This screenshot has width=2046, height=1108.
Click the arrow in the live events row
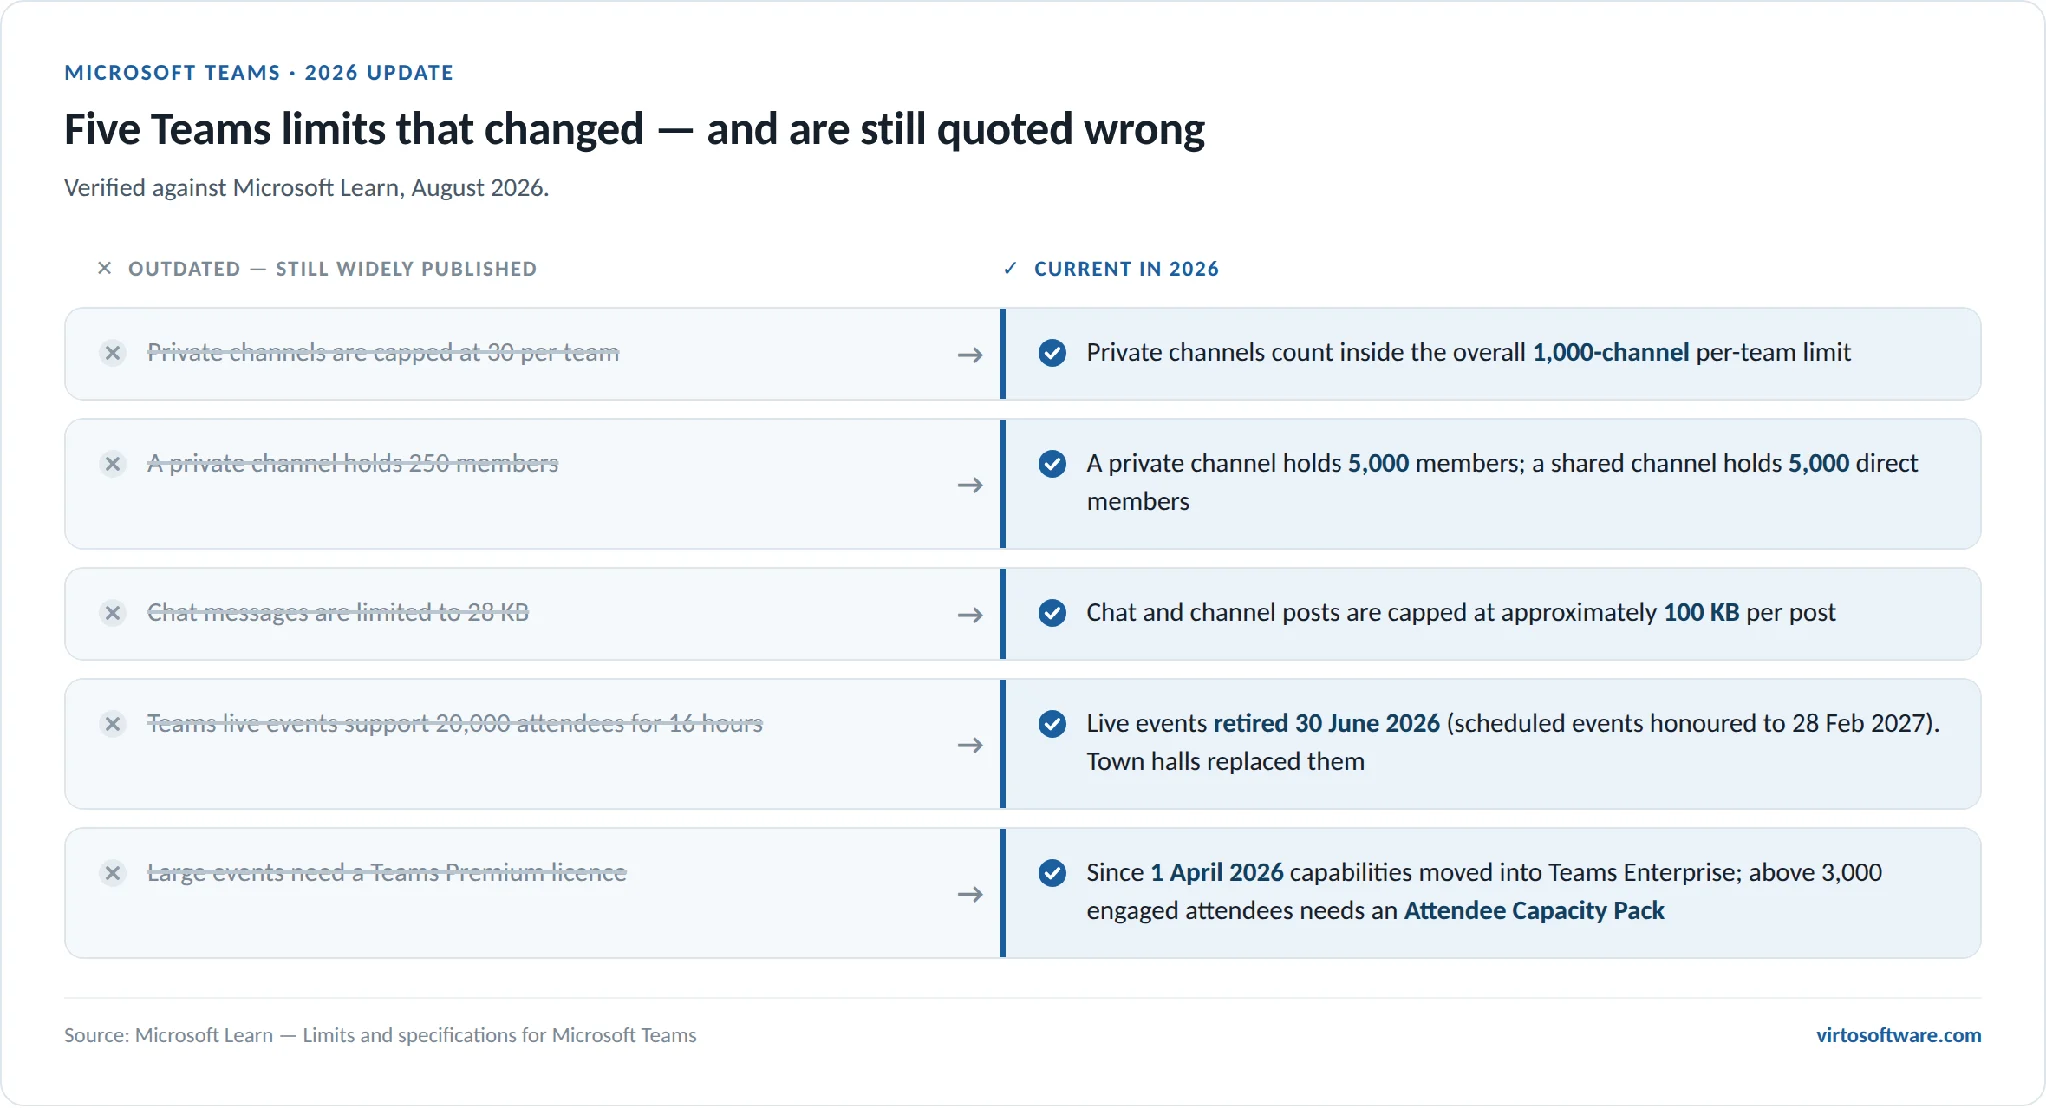pos(970,745)
